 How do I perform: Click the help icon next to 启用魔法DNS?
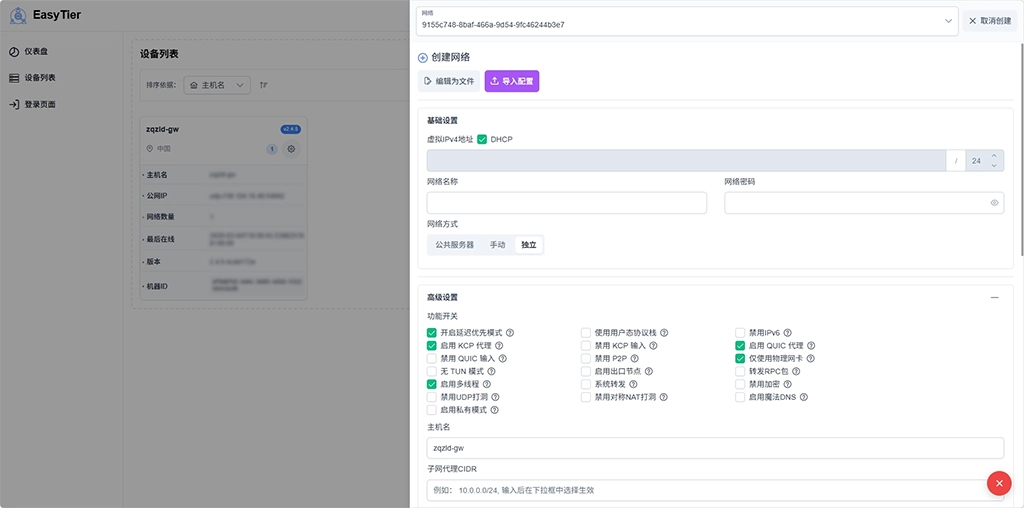pyautogui.click(x=804, y=397)
